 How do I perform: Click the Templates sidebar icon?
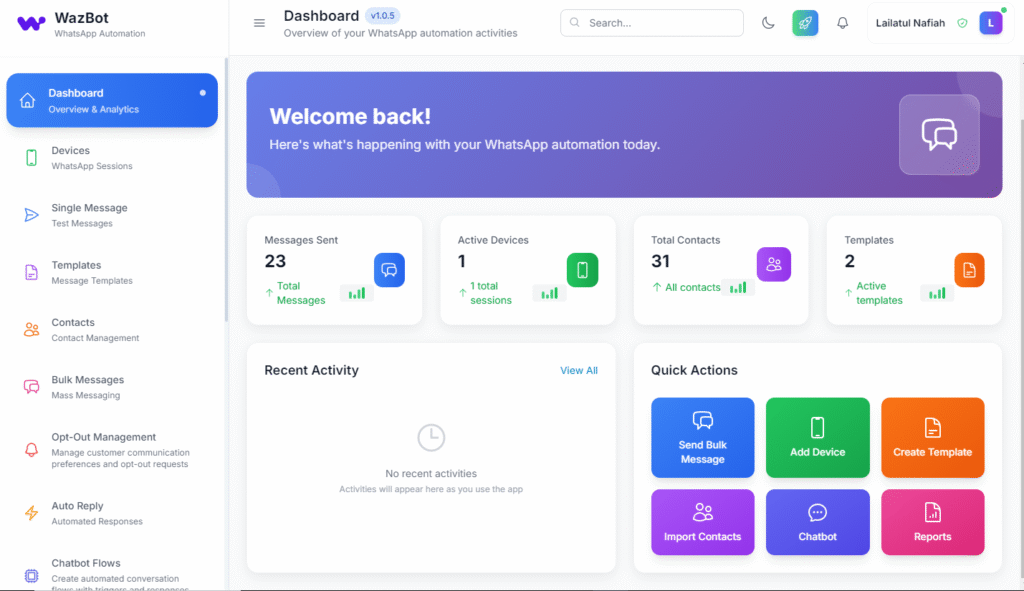(x=31, y=272)
